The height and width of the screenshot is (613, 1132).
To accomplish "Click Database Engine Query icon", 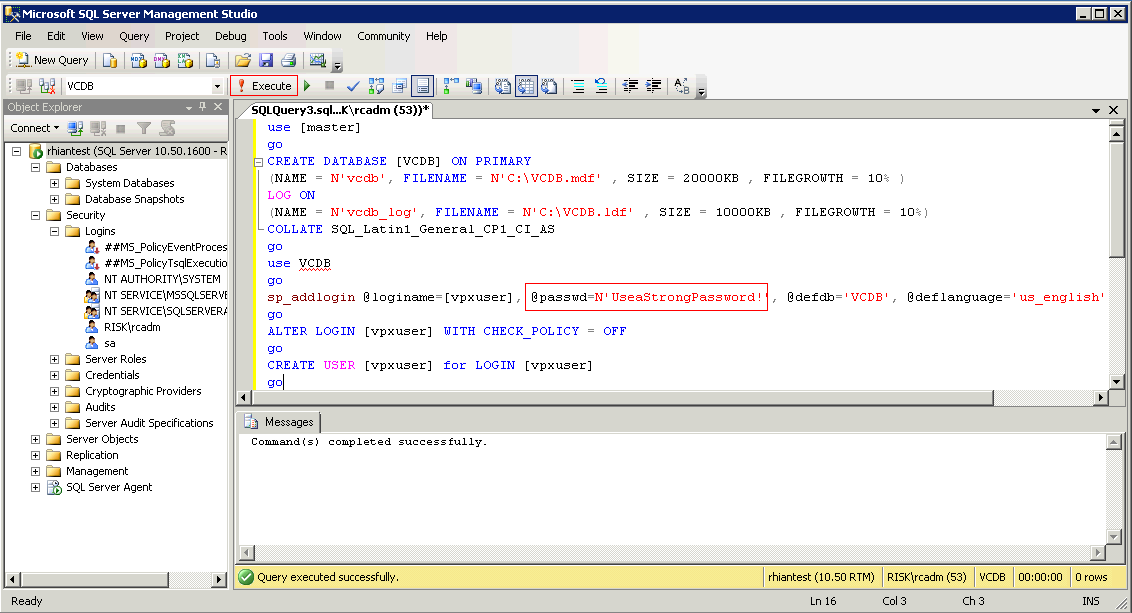I will coord(110,61).
